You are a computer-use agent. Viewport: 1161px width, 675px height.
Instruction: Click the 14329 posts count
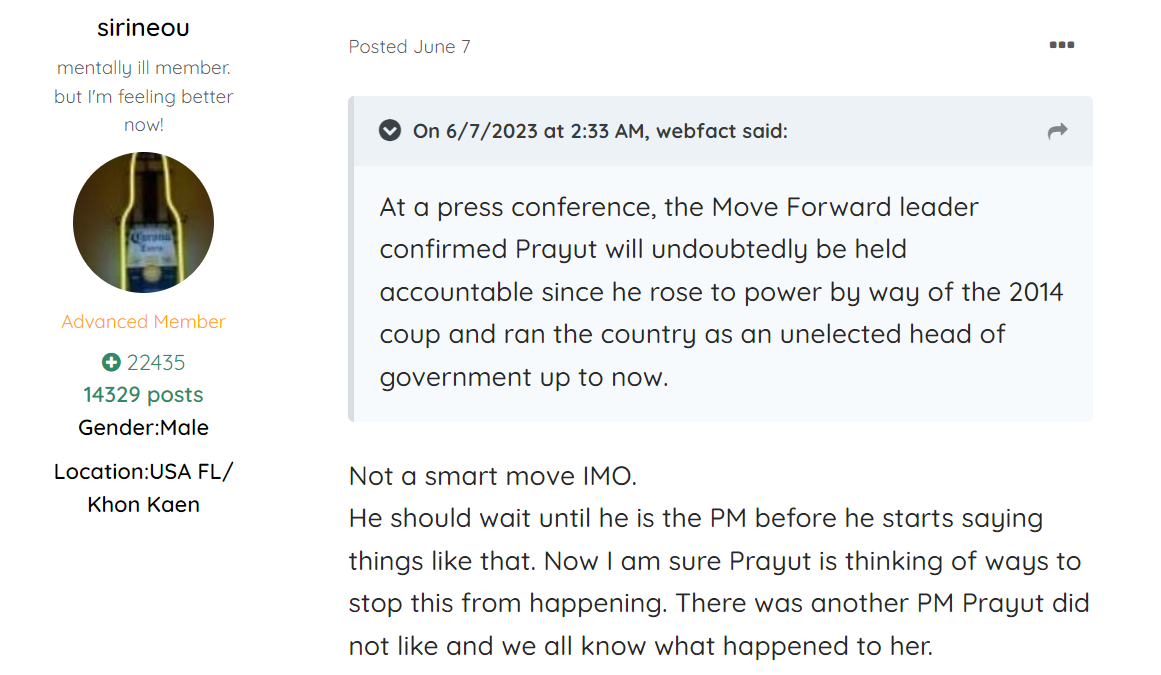pos(144,394)
